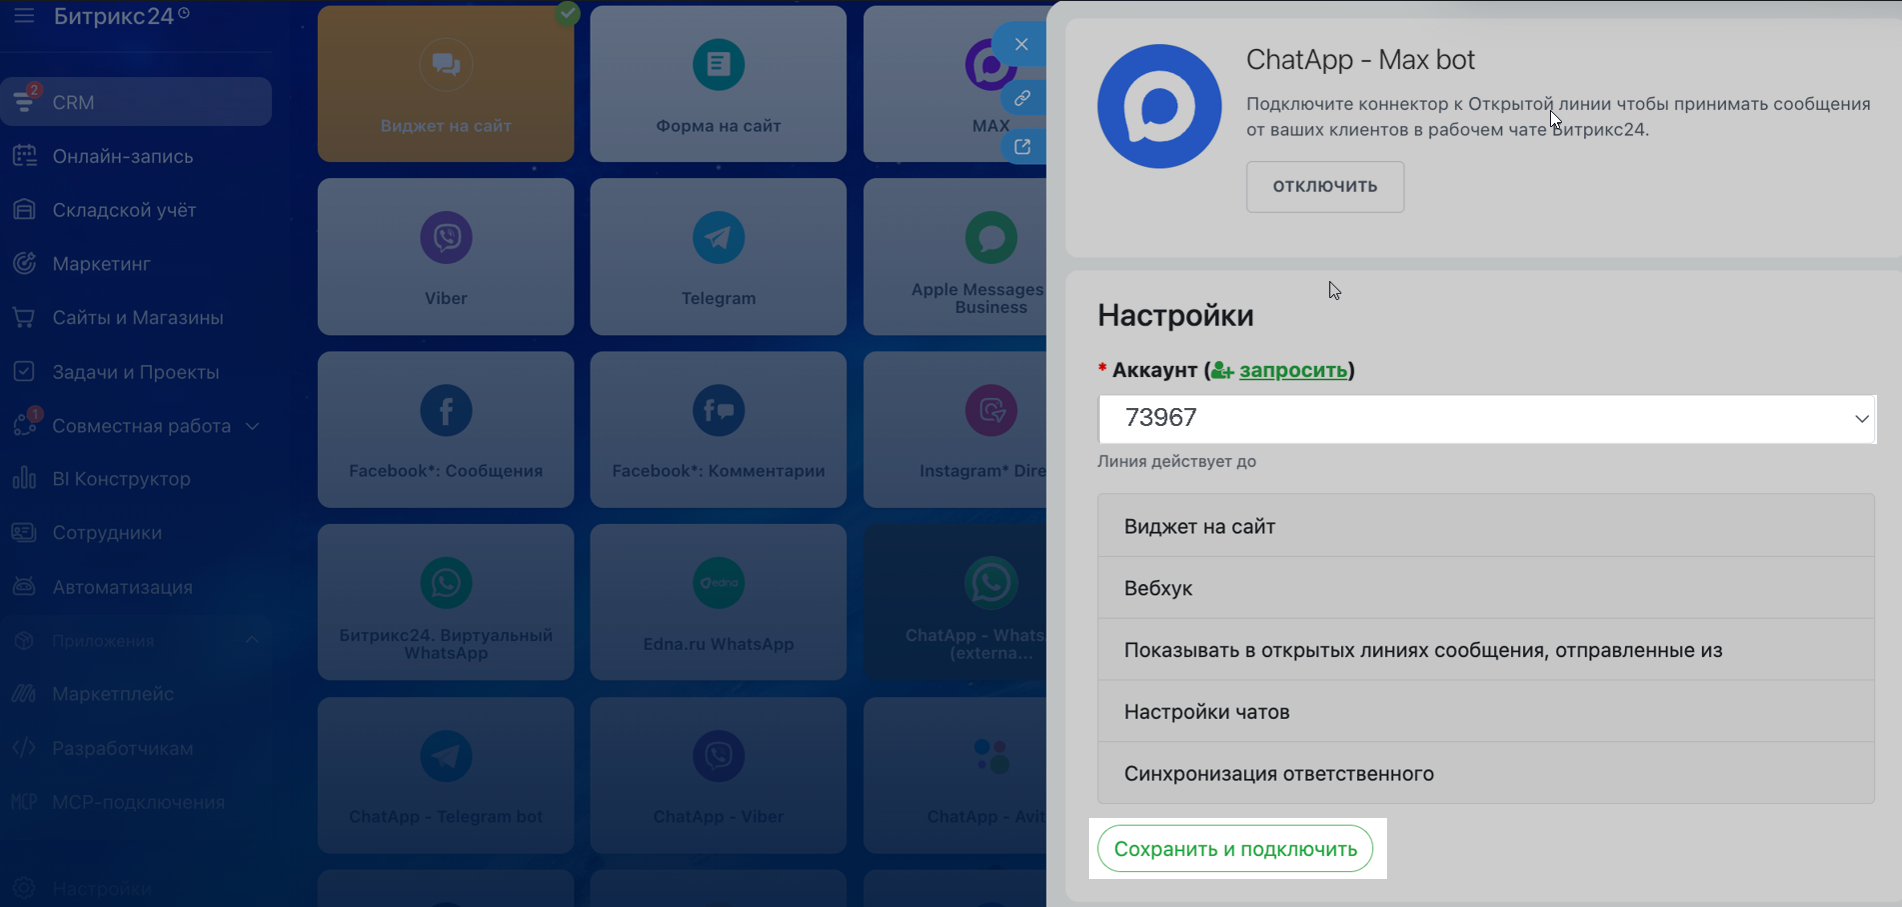The height and width of the screenshot is (907, 1902).
Task: Select Facebook Messages connector icon
Action: coord(446,411)
